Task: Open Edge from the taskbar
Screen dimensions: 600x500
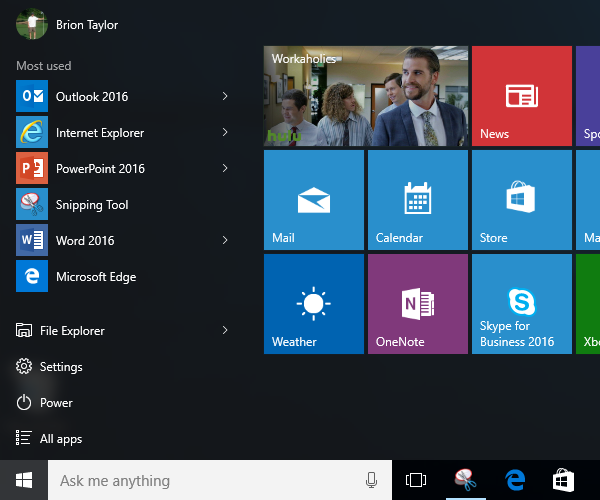Action: click(x=515, y=480)
